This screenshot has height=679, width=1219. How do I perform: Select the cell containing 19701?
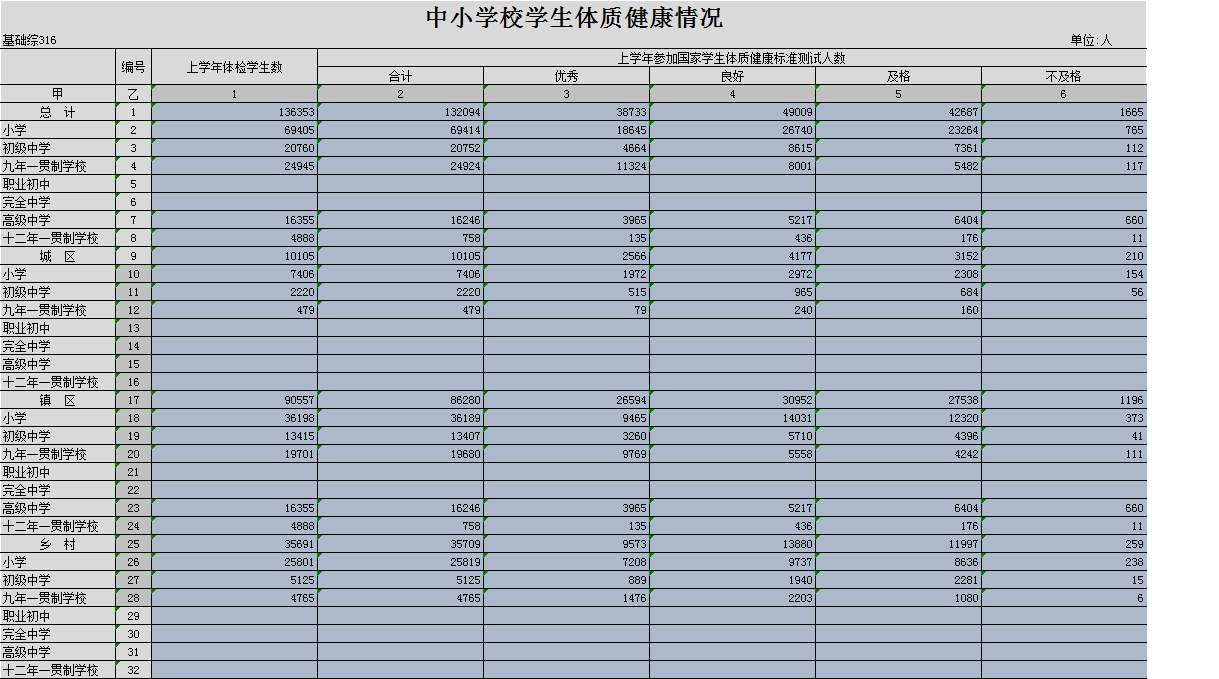(x=235, y=454)
